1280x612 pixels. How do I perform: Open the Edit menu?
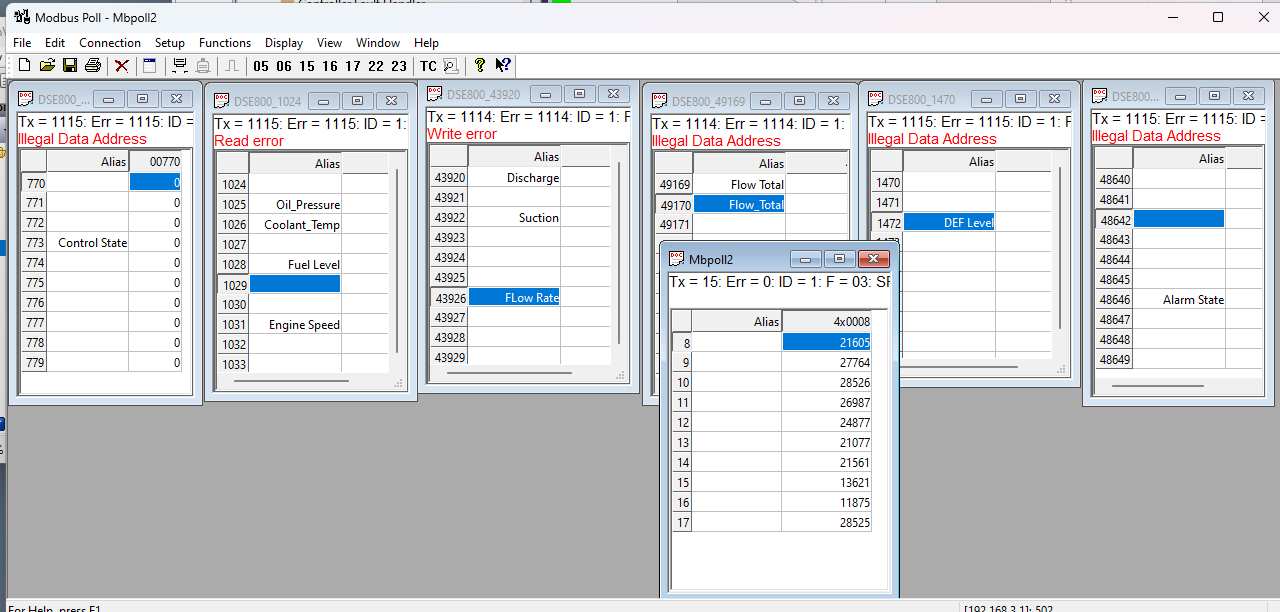(55, 43)
